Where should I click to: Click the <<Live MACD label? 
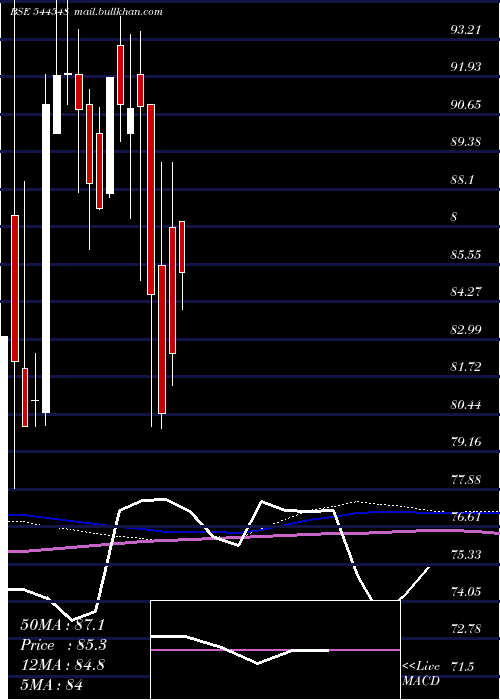tap(421, 673)
